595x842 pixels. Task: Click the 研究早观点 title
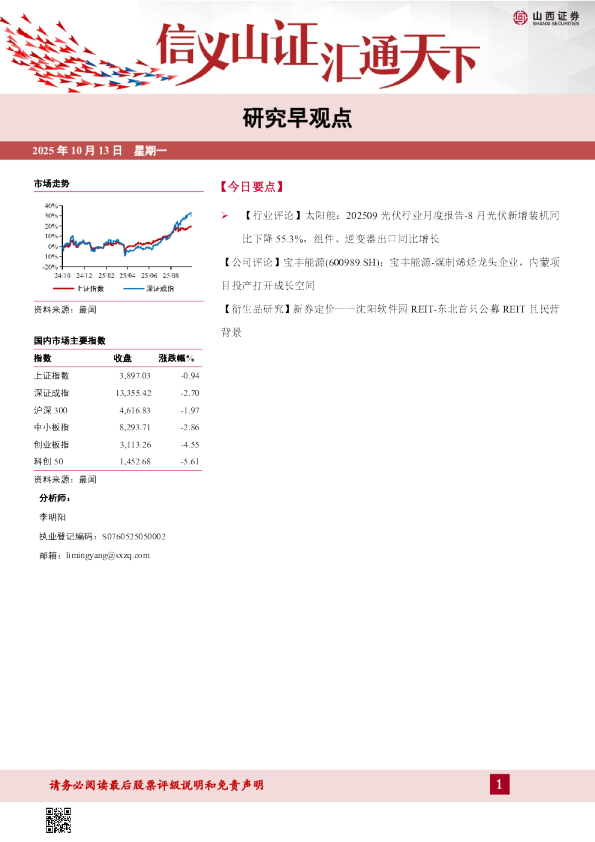pos(297,118)
